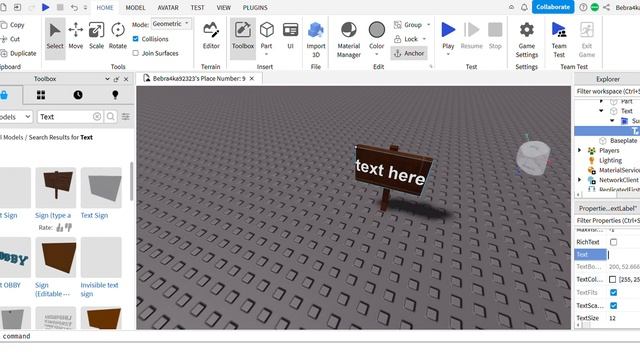Open the Models category dropdown
Image resolution: width=640 pixels, height=360 pixels.
(16, 117)
